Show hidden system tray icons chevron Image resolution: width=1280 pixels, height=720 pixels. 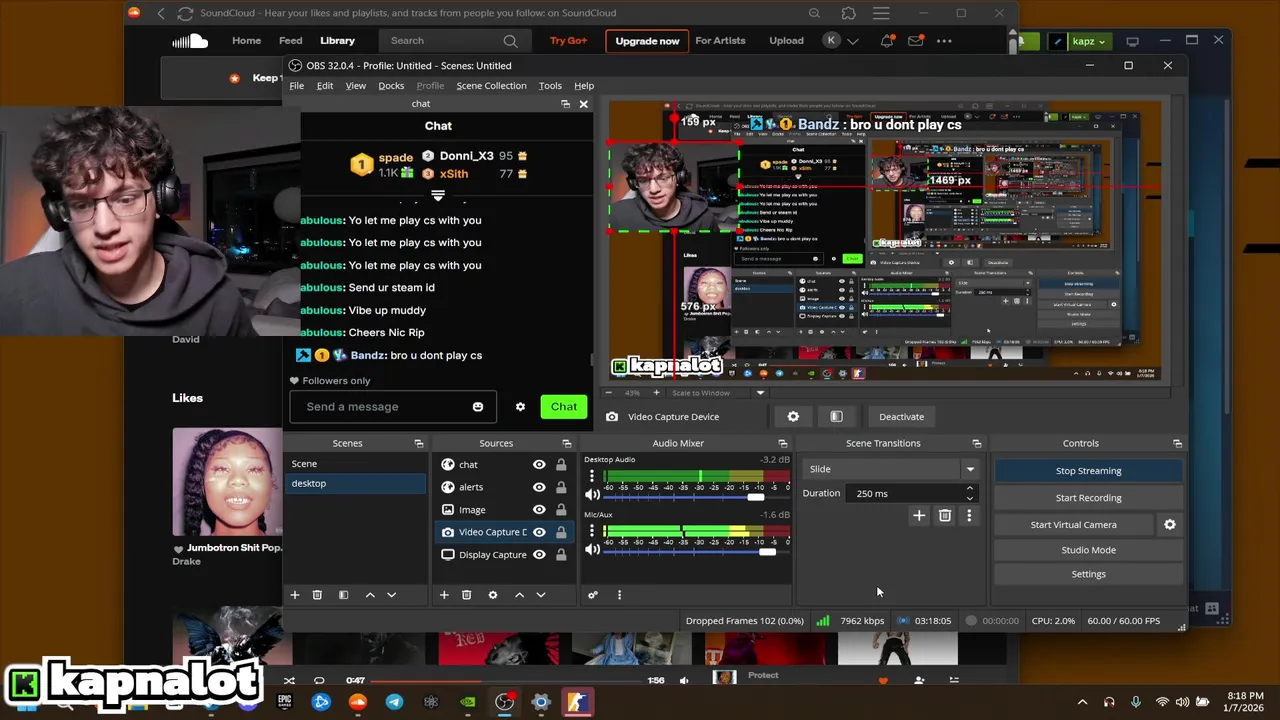coord(1082,702)
